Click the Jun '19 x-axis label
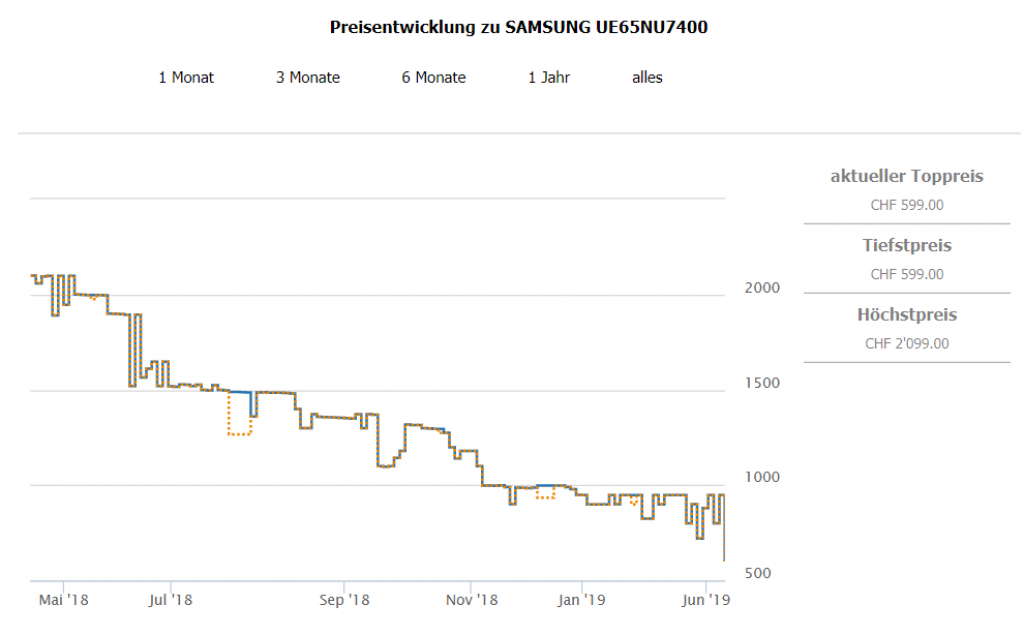This screenshot has width=1024, height=635. pyautogui.click(x=705, y=600)
